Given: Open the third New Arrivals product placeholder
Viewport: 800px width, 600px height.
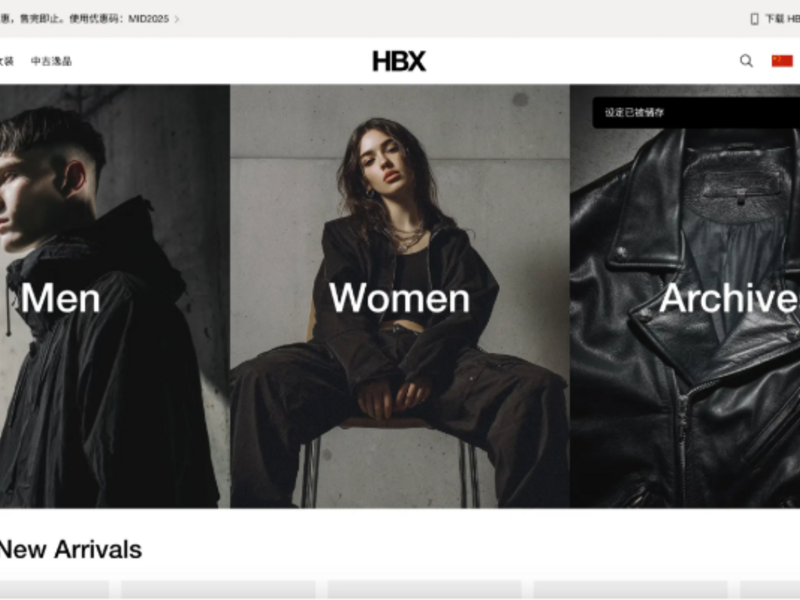Looking at the screenshot, I should 424,589.
